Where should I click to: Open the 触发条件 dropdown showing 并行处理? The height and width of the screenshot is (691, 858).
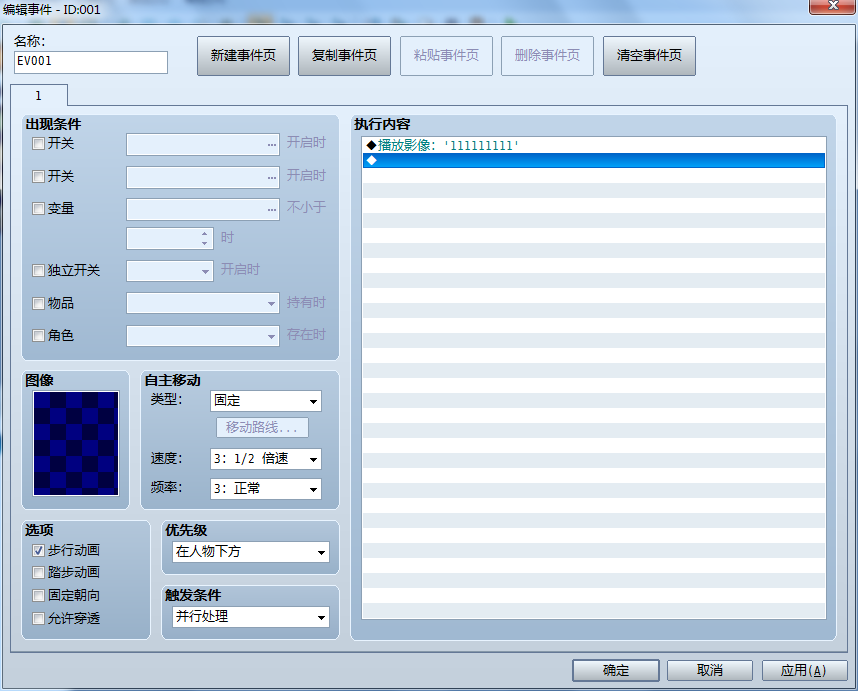click(x=251, y=617)
